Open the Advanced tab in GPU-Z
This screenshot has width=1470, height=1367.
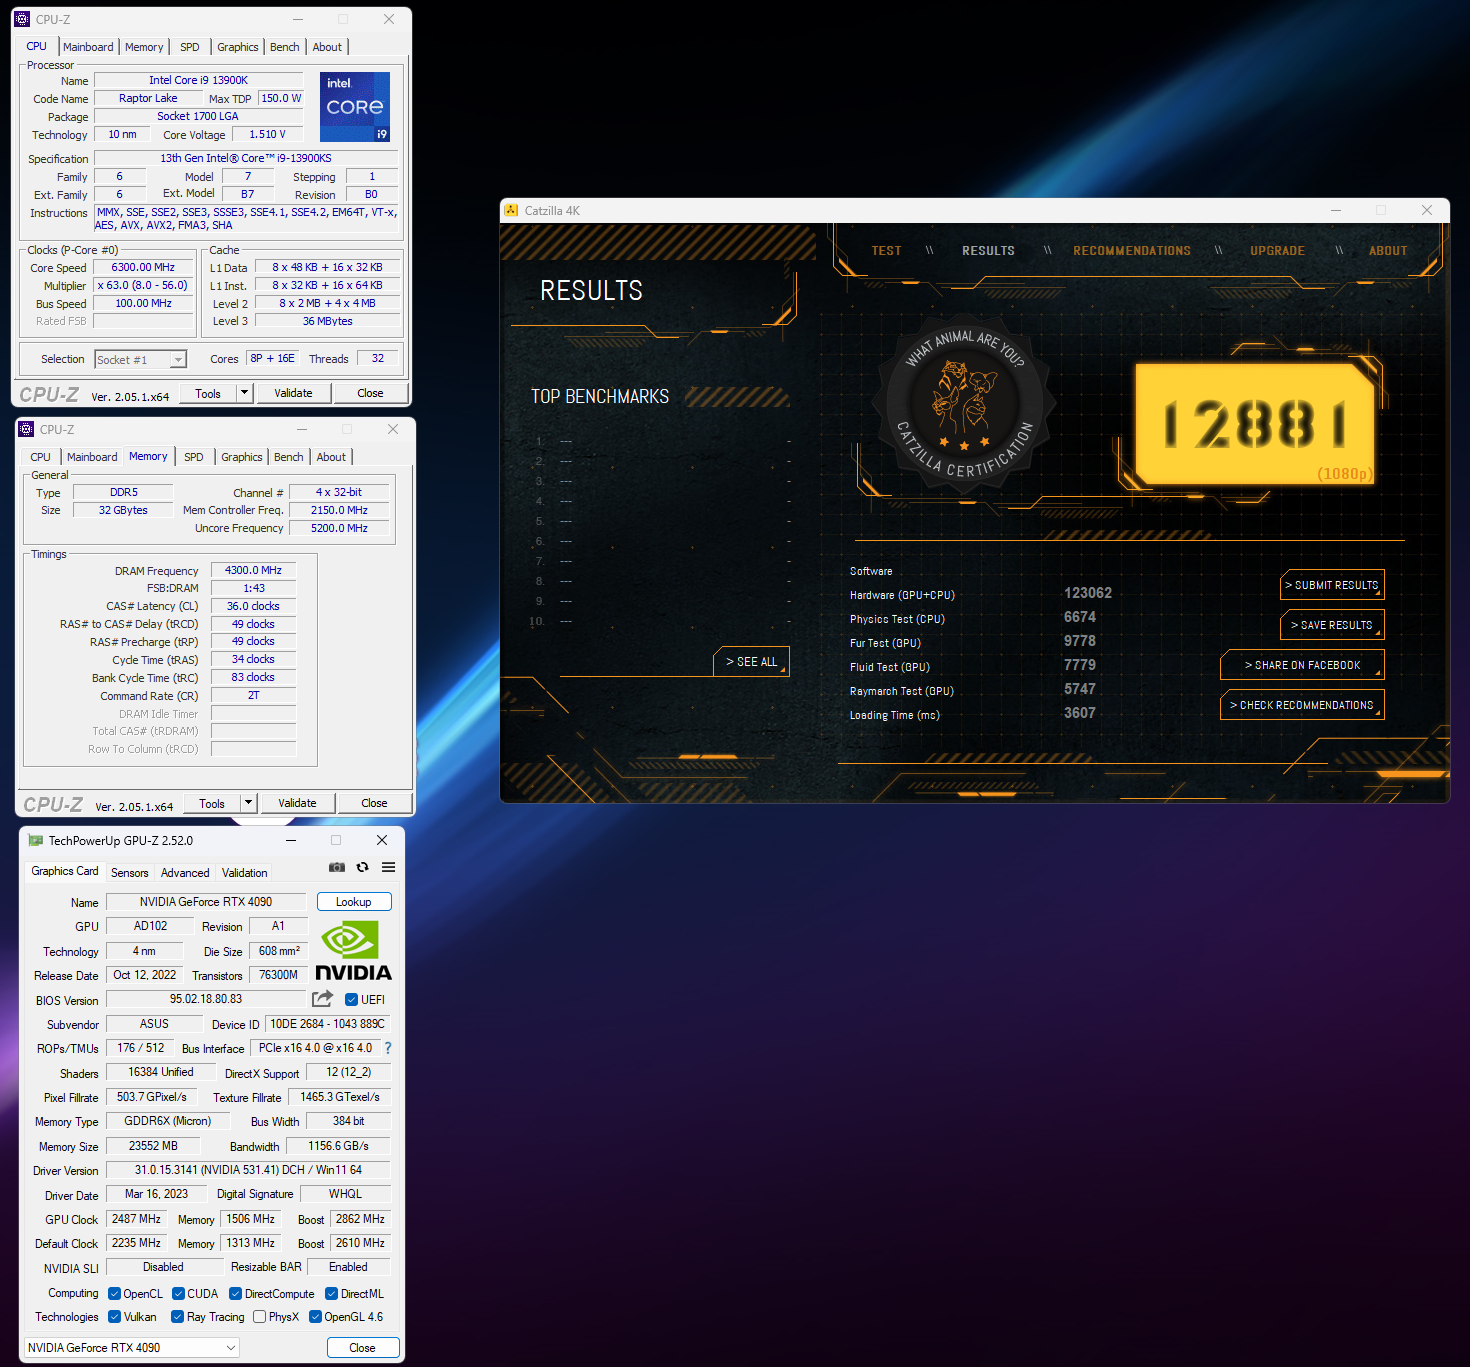click(x=185, y=873)
